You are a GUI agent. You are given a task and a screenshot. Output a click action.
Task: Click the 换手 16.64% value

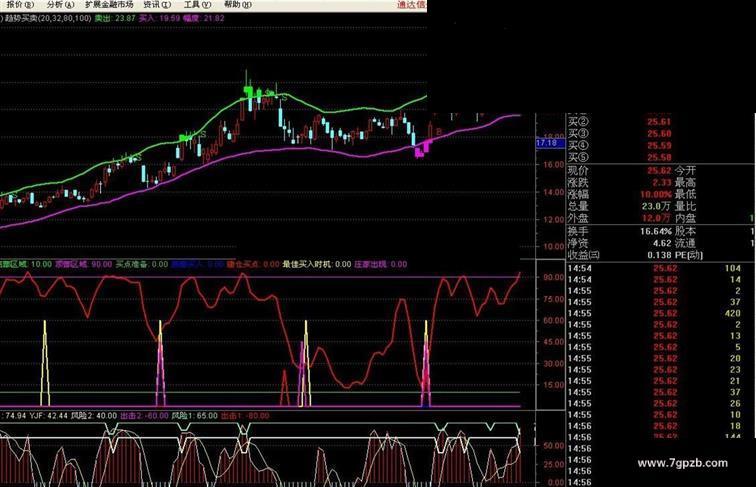(x=656, y=231)
